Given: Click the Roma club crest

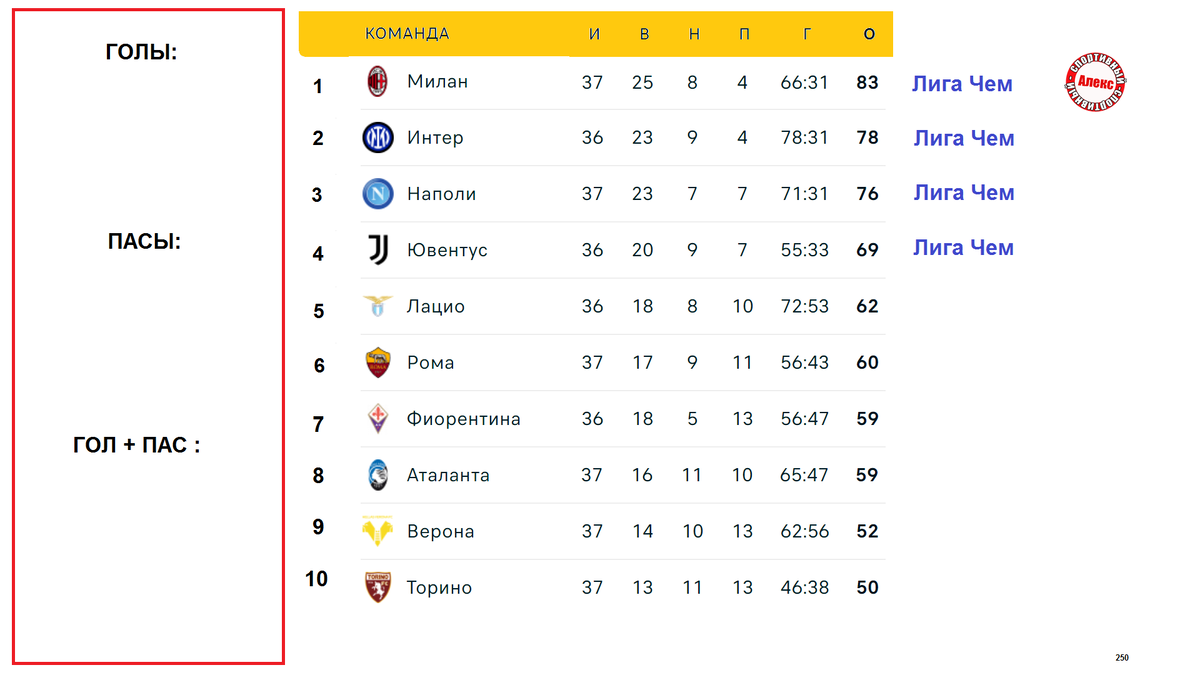Looking at the screenshot, I should coord(377,362).
